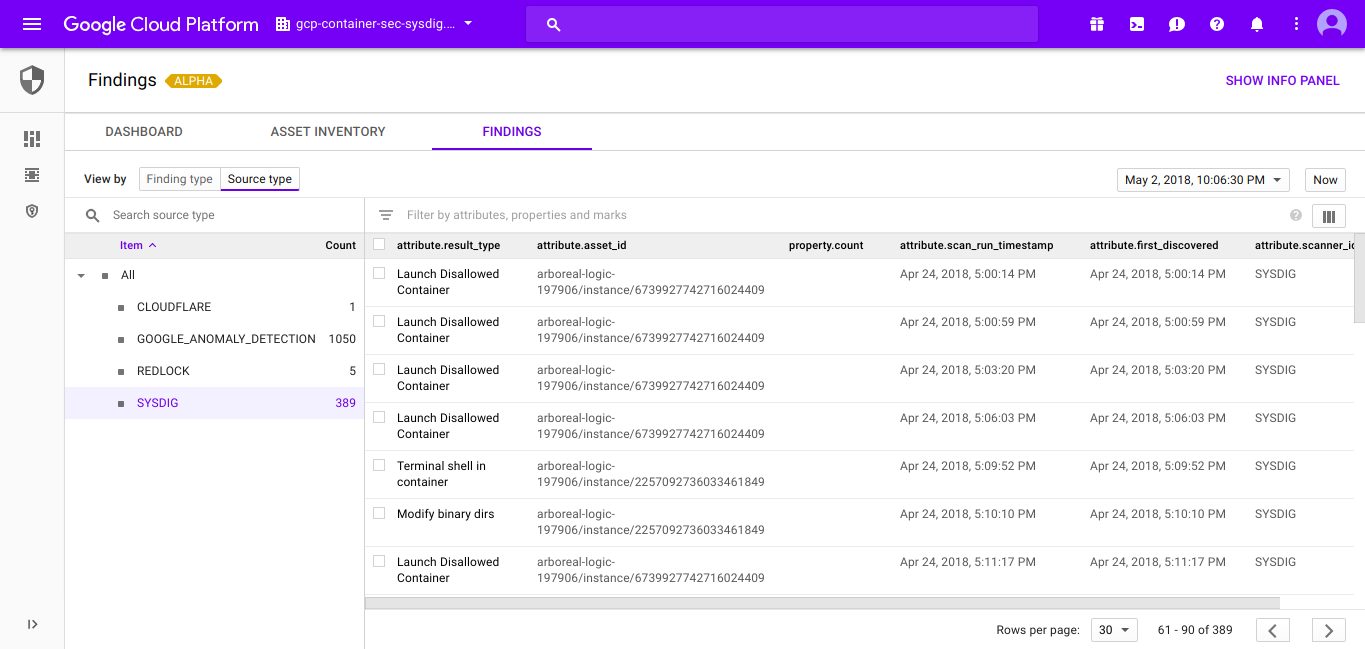Click the Modify binary dirs text
1365x649 pixels.
point(445,514)
